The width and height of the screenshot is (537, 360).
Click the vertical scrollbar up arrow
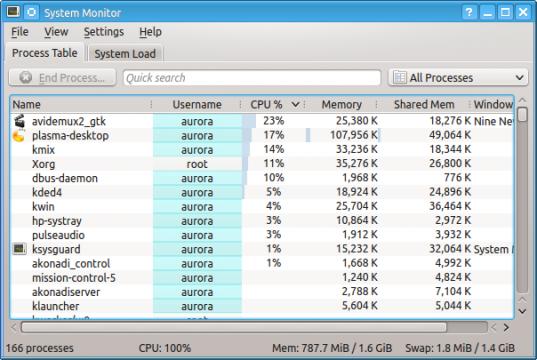[x=522, y=100]
